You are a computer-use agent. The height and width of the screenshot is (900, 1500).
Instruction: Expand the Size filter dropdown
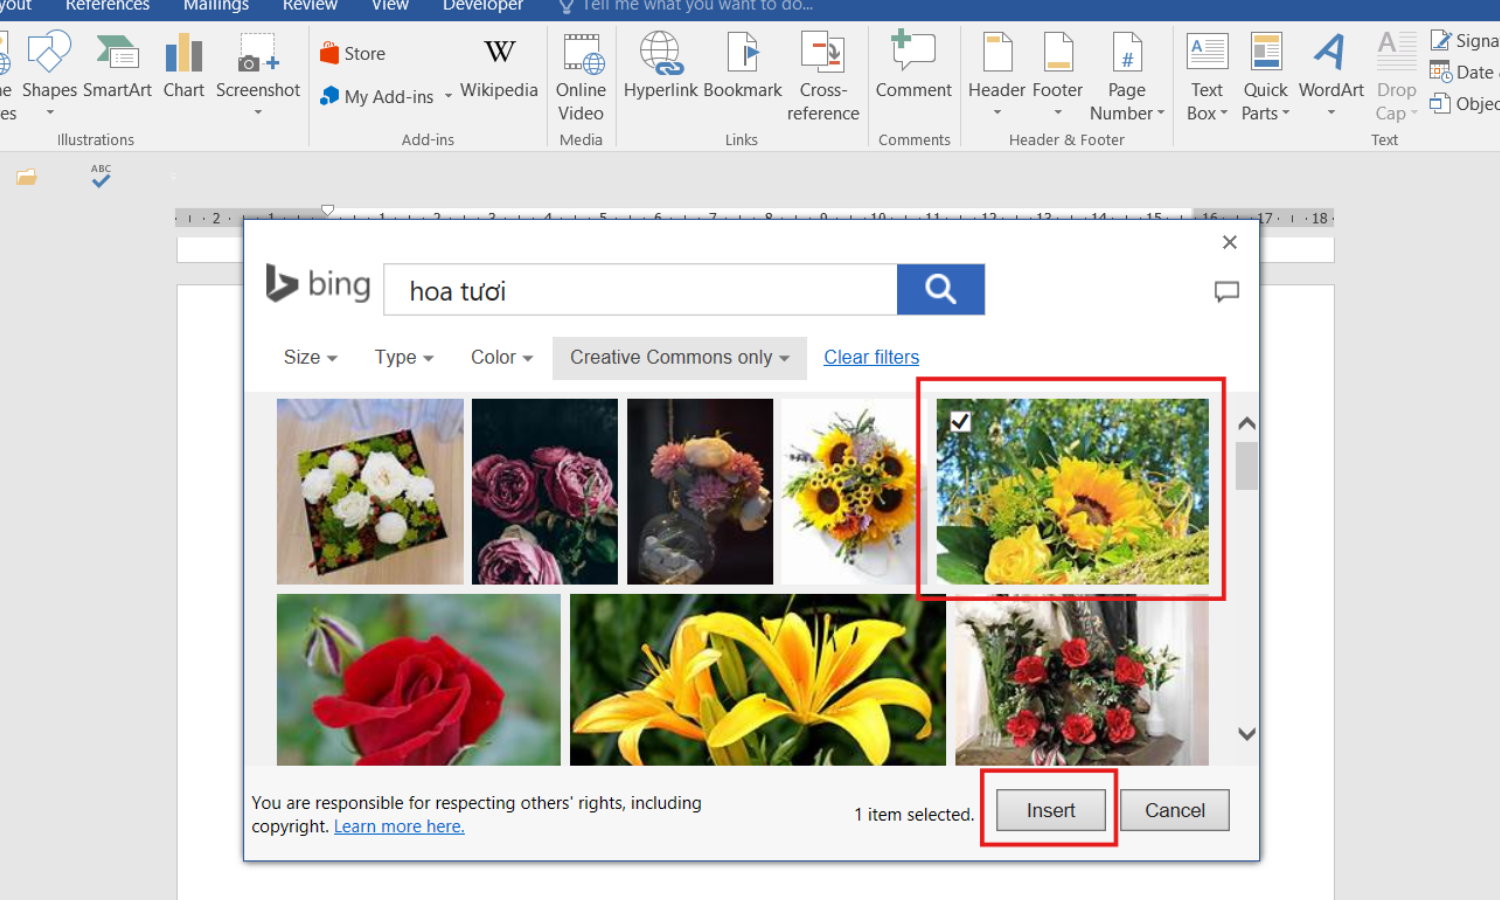pyautogui.click(x=310, y=358)
